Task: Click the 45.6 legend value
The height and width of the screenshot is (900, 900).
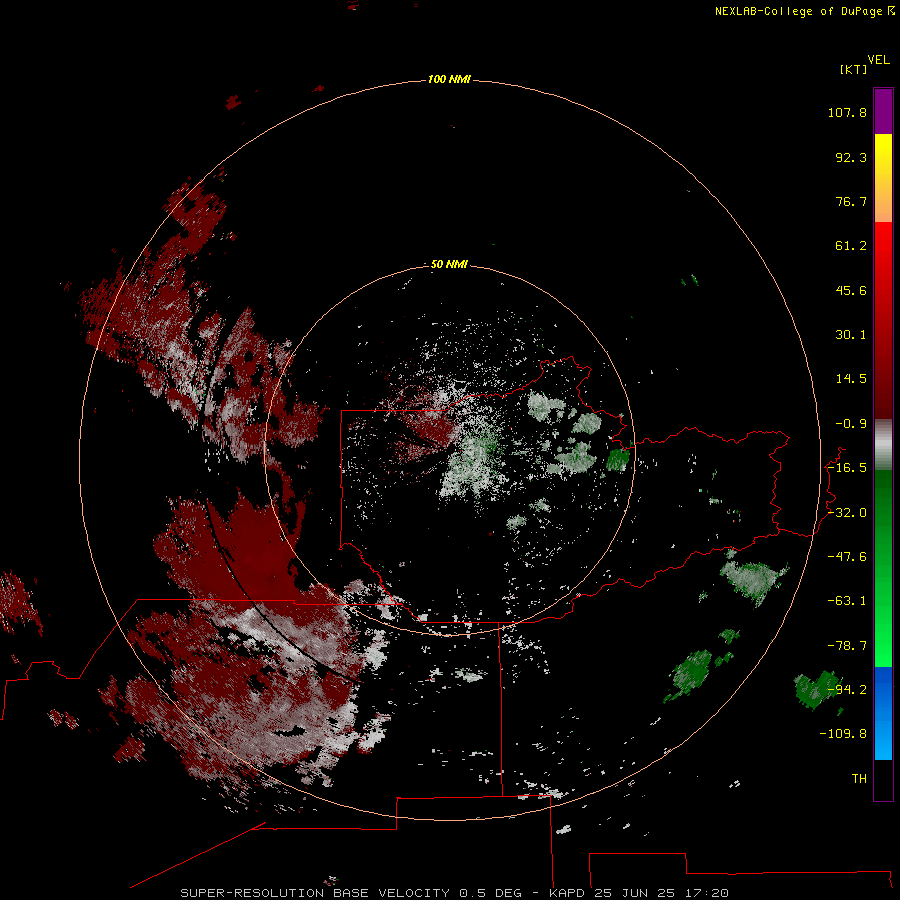Action: 851,290
